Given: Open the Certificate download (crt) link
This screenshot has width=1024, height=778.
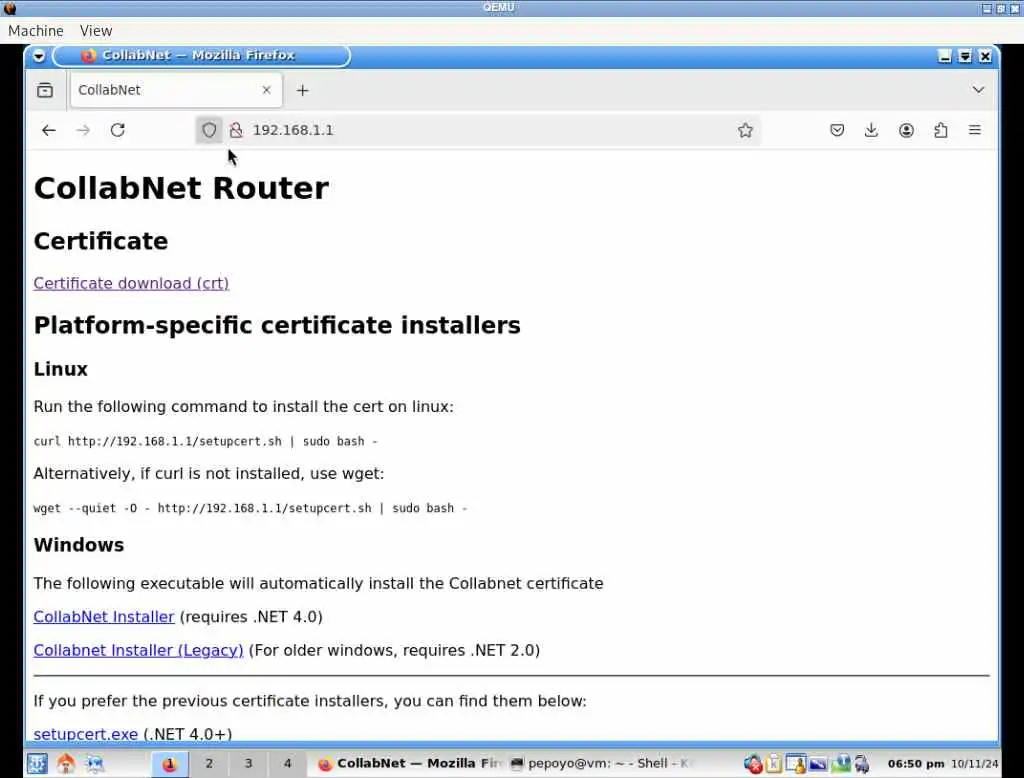Looking at the screenshot, I should [131, 284].
